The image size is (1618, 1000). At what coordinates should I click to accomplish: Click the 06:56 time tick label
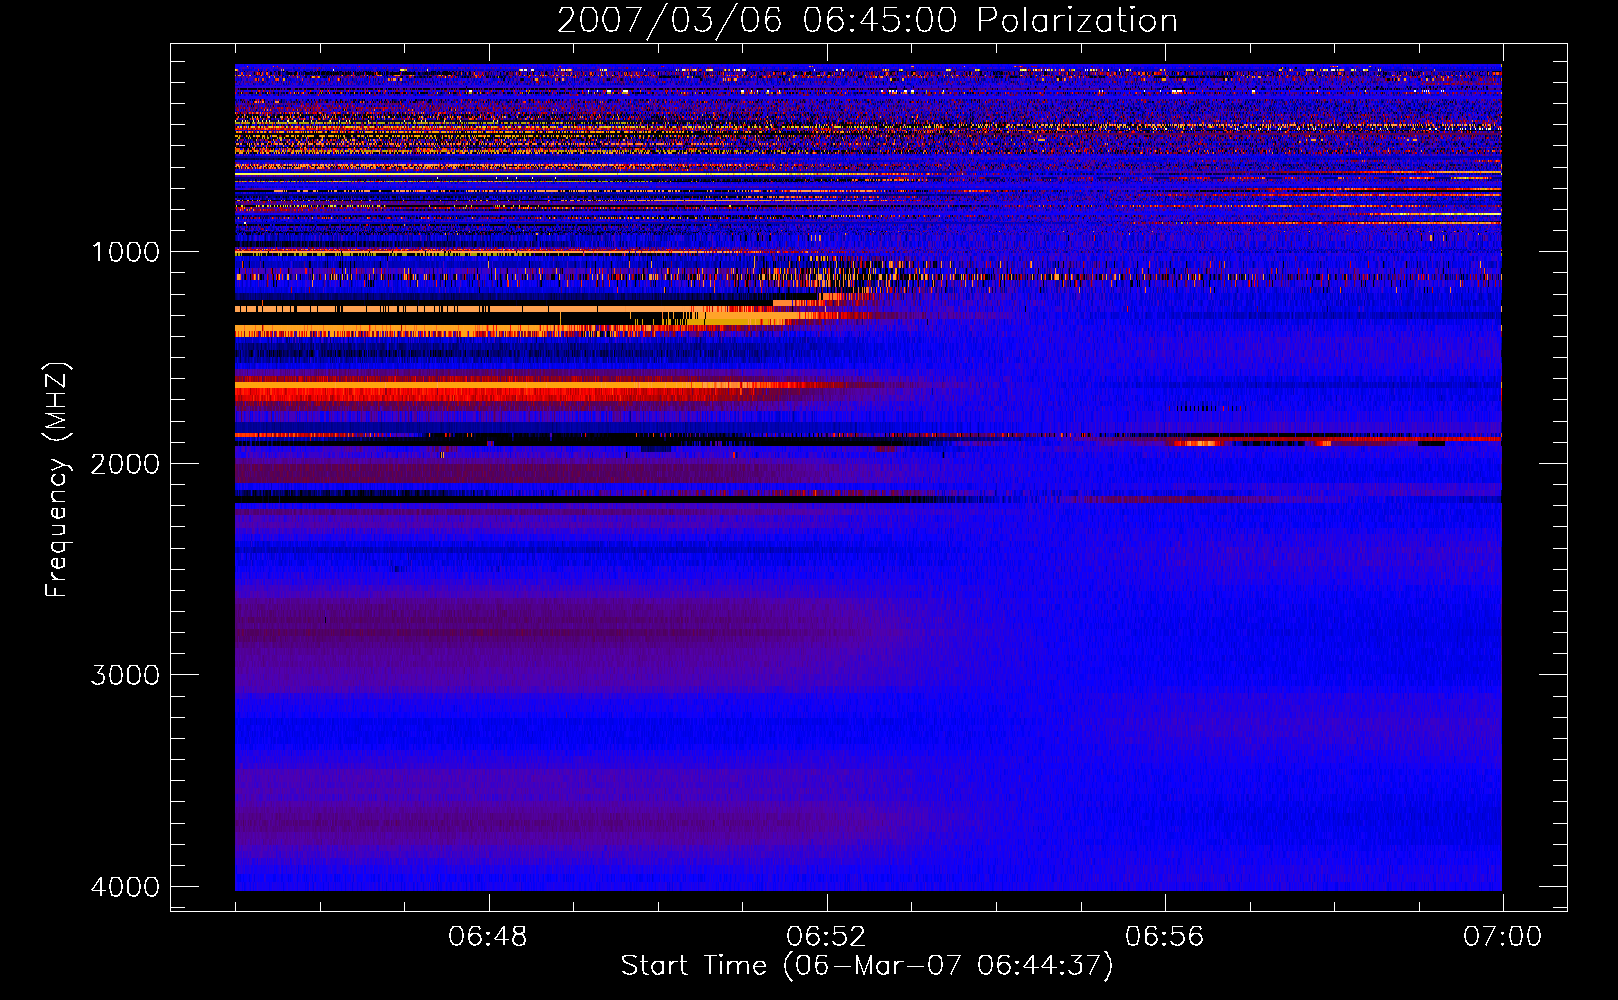[x=1164, y=937]
